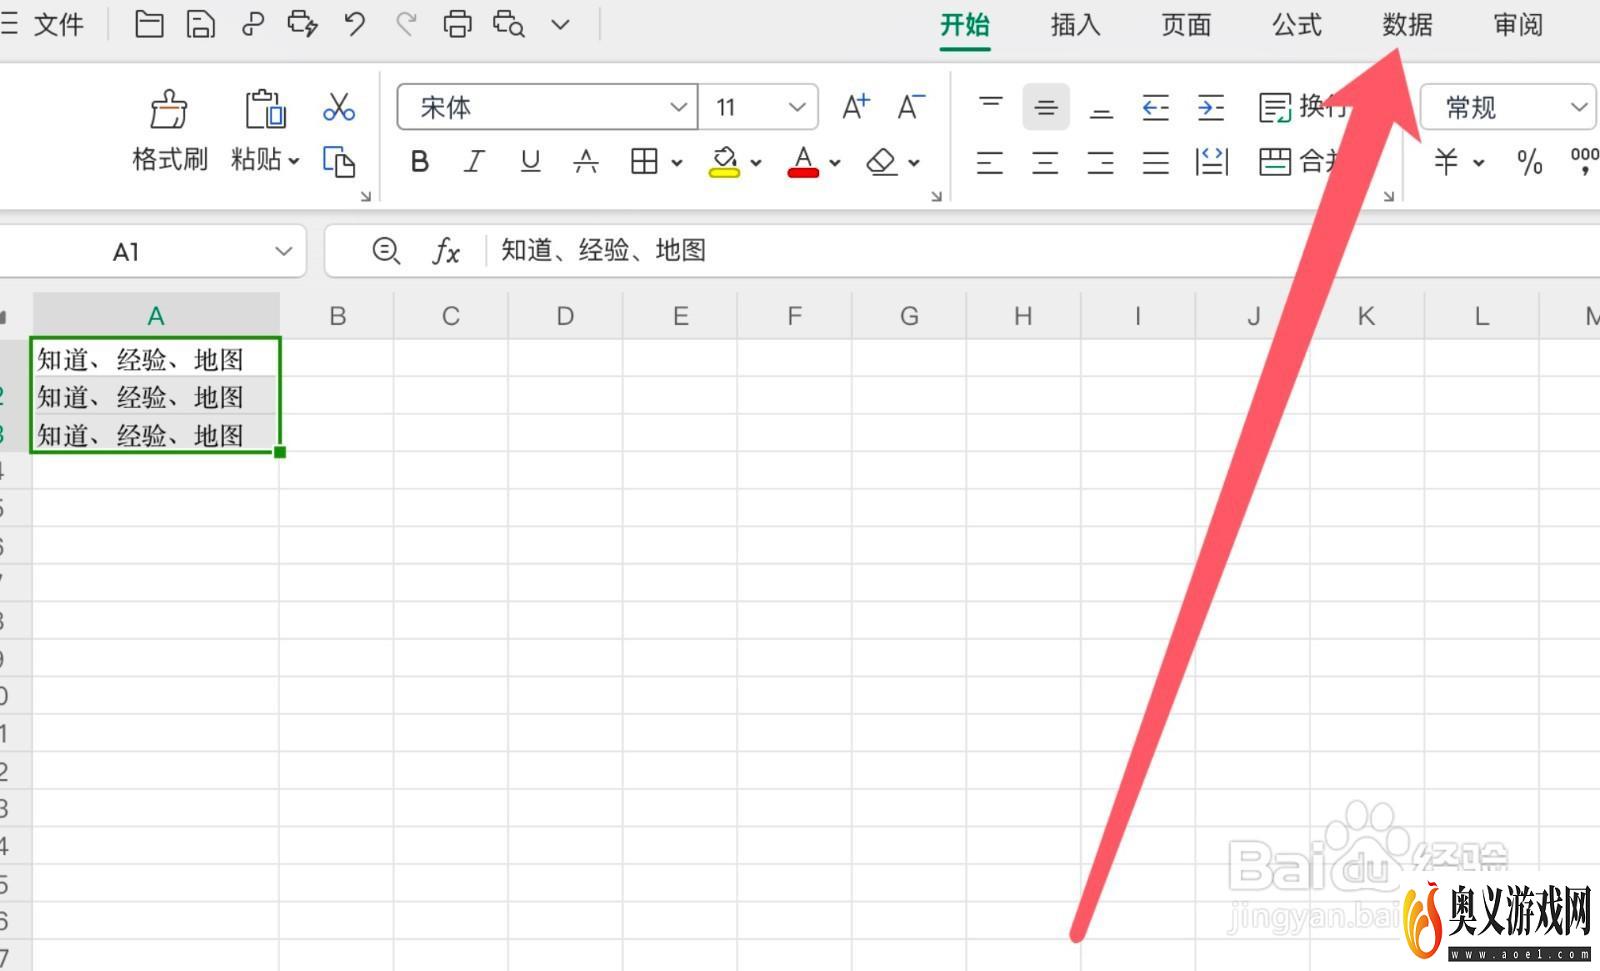Viewport: 1600px width, 971px height.
Task: Expand the quick access toolbar chevron
Action: pyautogui.click(x=560, y=24)
